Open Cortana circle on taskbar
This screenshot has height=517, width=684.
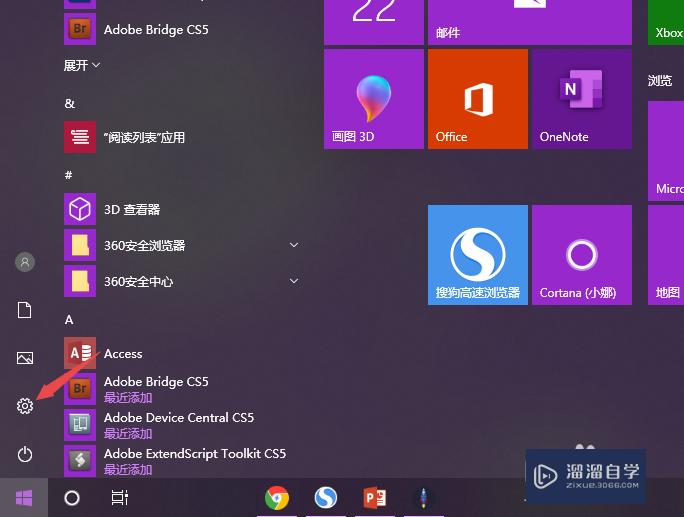click(72, 497)
